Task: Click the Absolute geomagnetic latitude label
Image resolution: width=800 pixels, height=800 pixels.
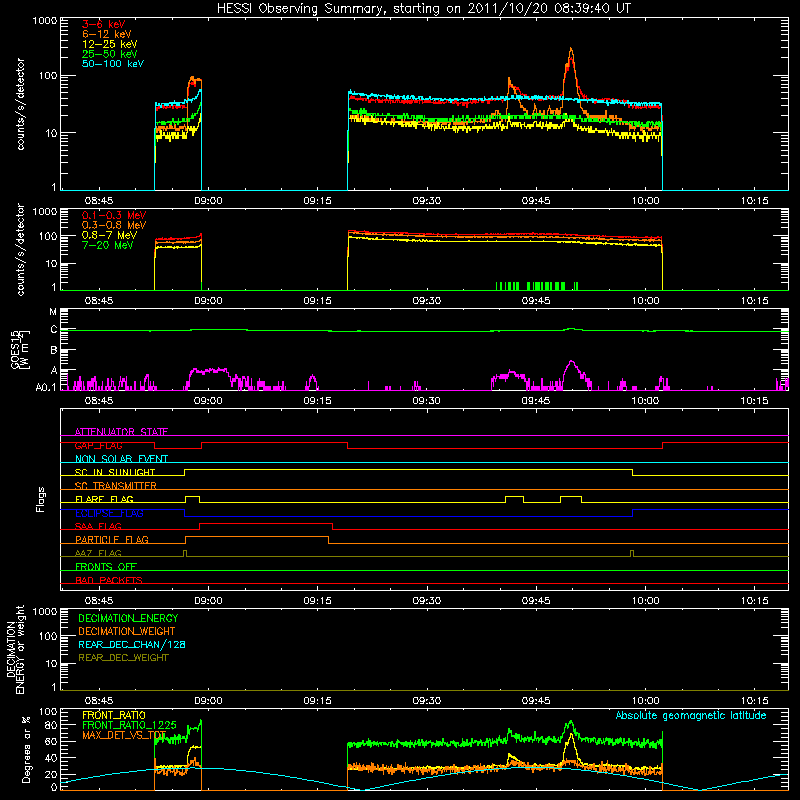Action: (x=691, y=715)
